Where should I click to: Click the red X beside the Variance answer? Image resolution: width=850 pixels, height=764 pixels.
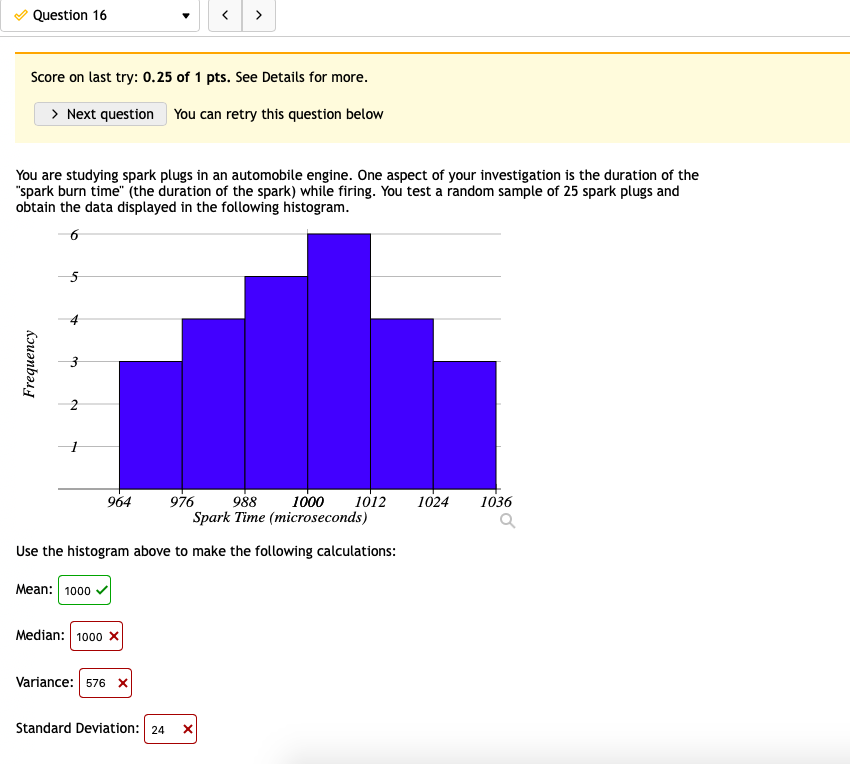[x=122, y=682]
